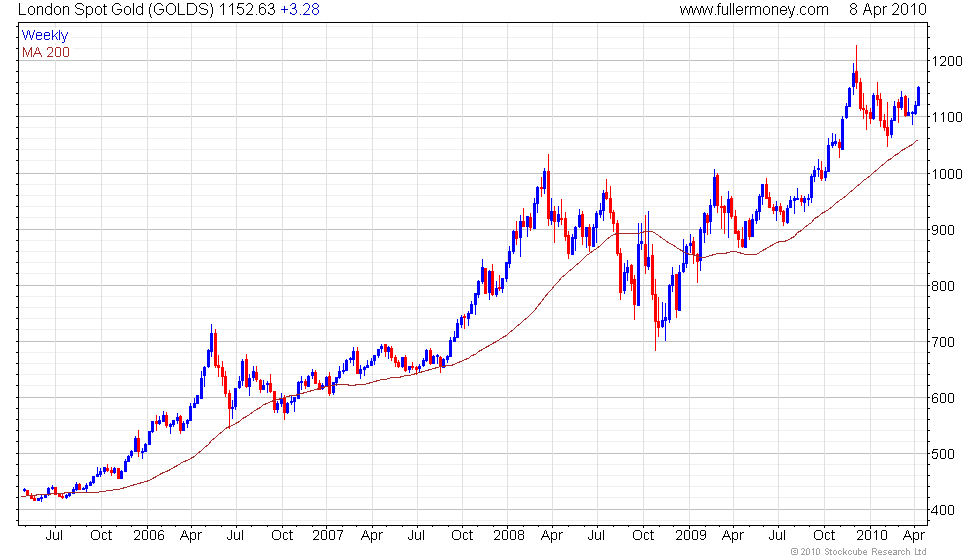Click the 8 Apr 2010 date label
980x560 pixels.
(888, 10)
